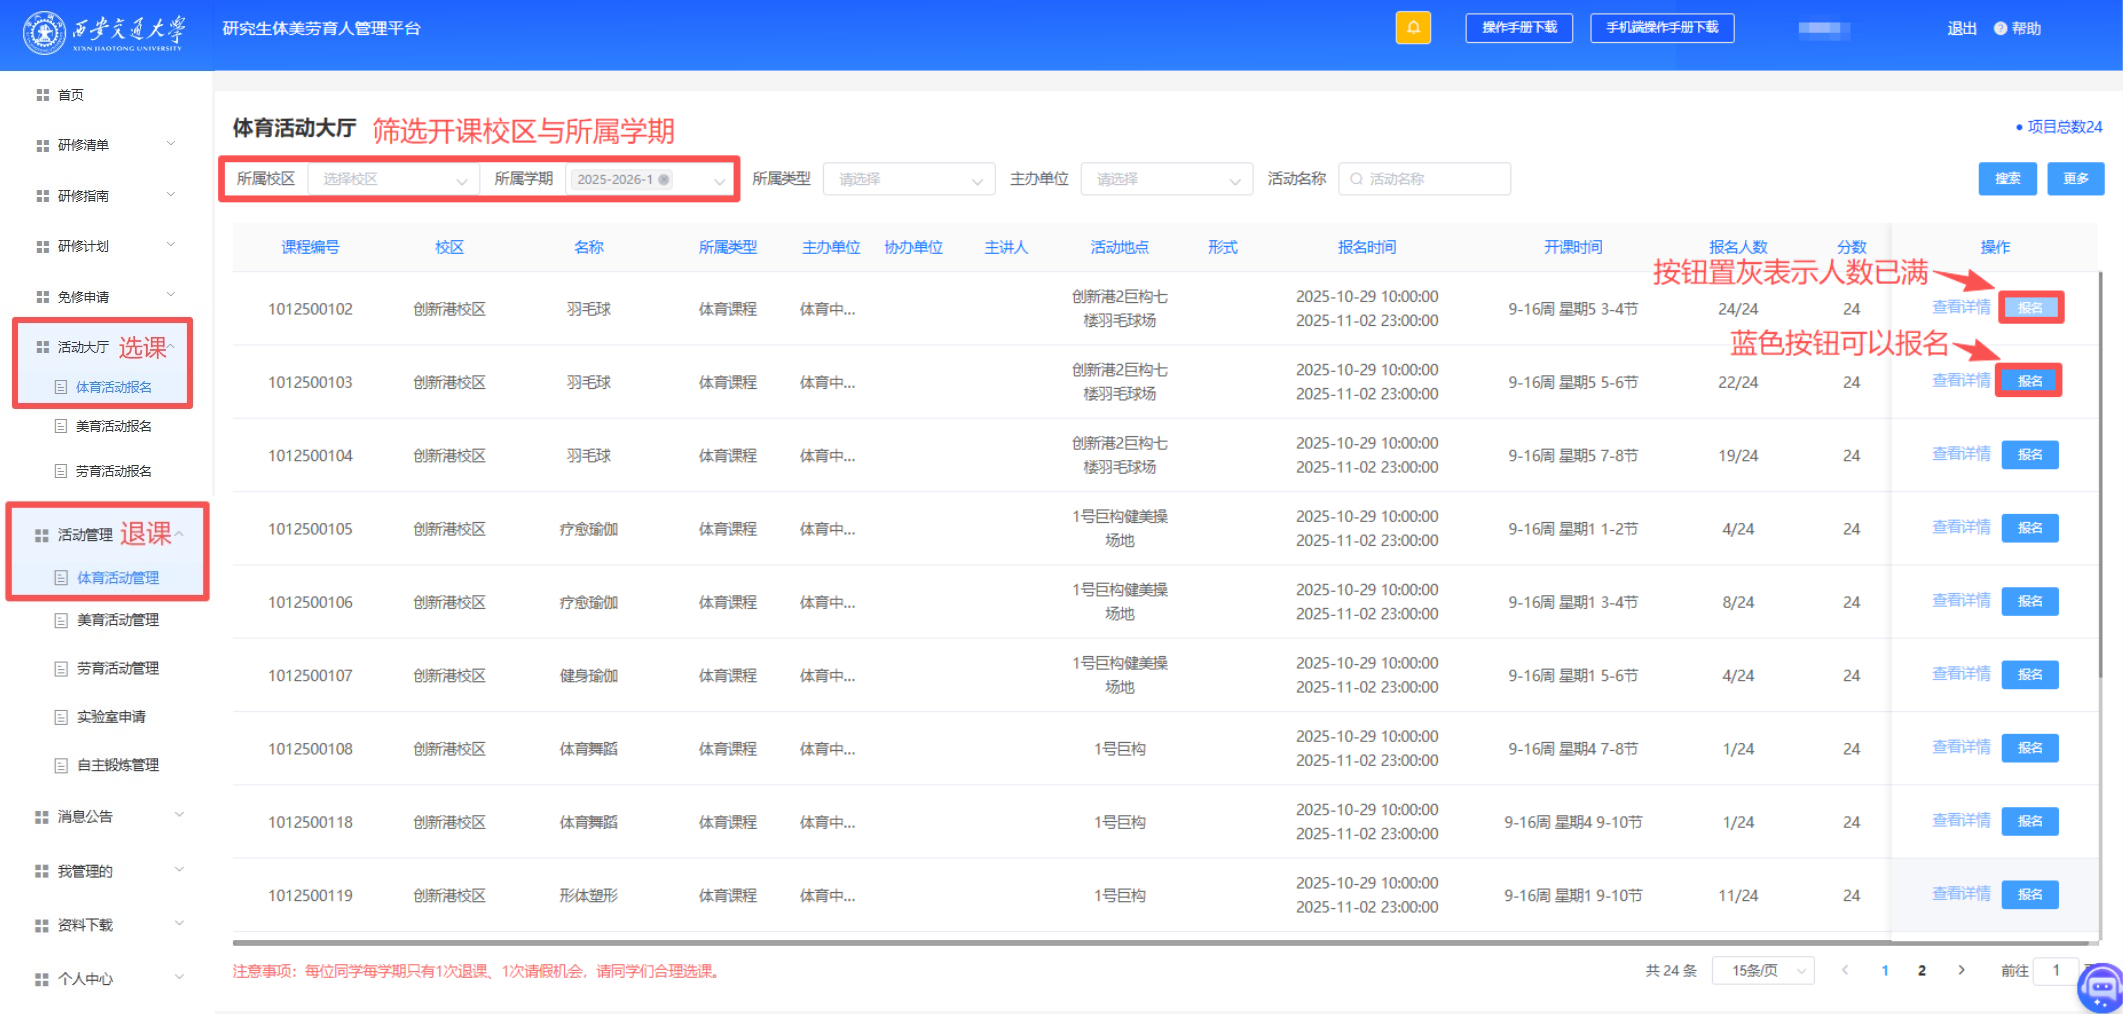Expand the 研修清单 sidebar menu
Screen dimensions: 2123x1014
tap(105, 145)
